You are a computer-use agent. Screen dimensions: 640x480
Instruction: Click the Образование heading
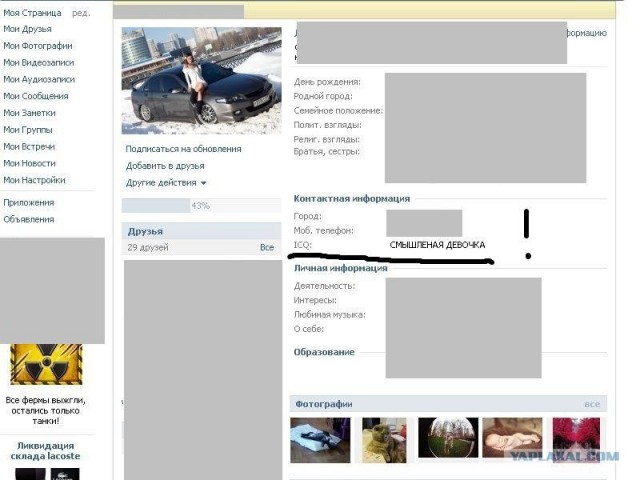point(324,352)
